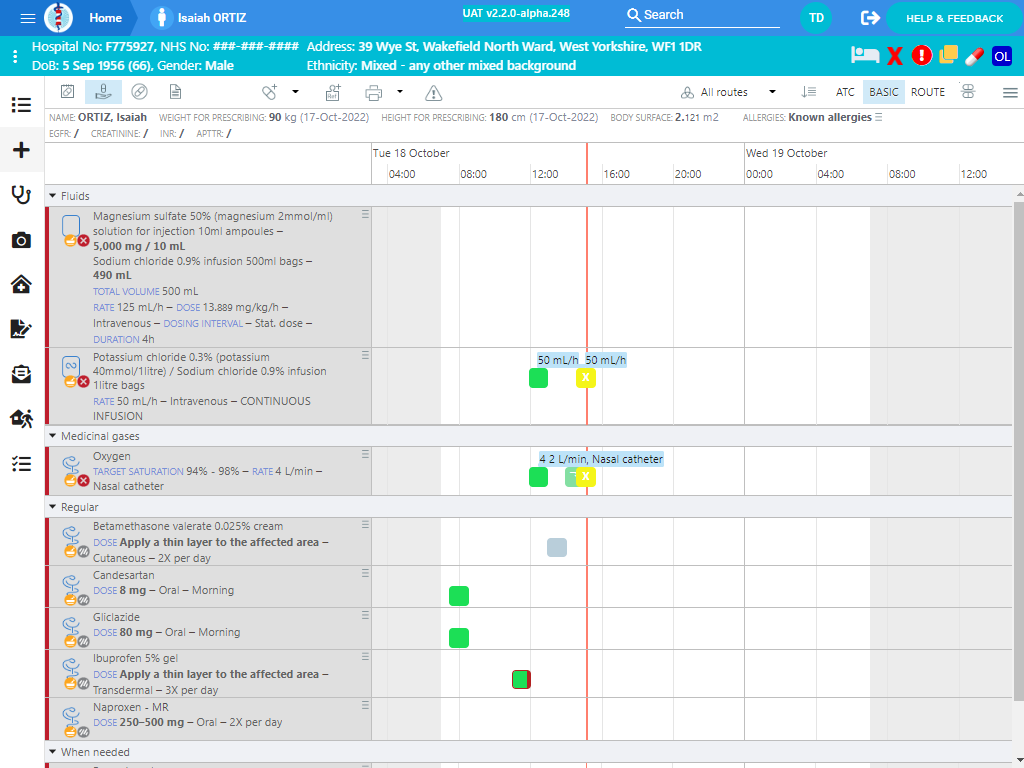
Task: Open dropdown arrow next to printer
Action: [x=400, y=92]
